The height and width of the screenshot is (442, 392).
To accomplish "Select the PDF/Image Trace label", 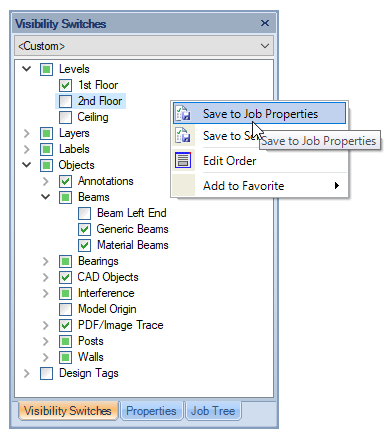I will (x=121, y=325).
